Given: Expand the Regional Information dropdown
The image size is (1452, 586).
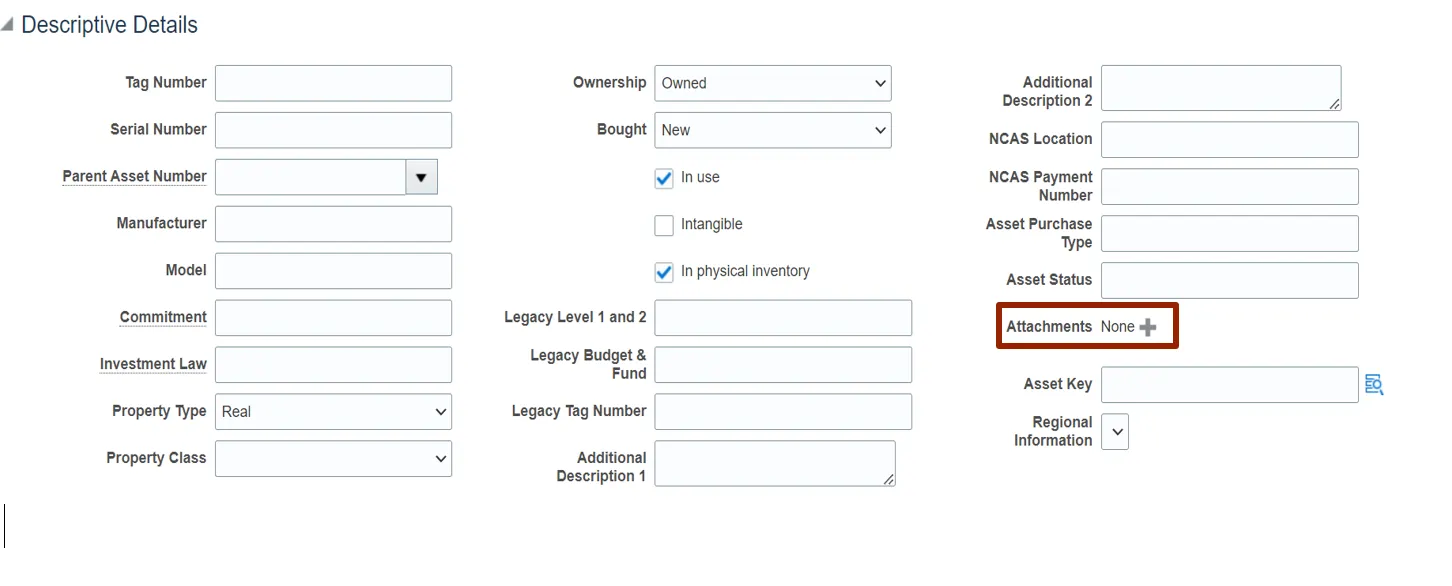Looking at the screenshot, I should tap(1115, 432).
